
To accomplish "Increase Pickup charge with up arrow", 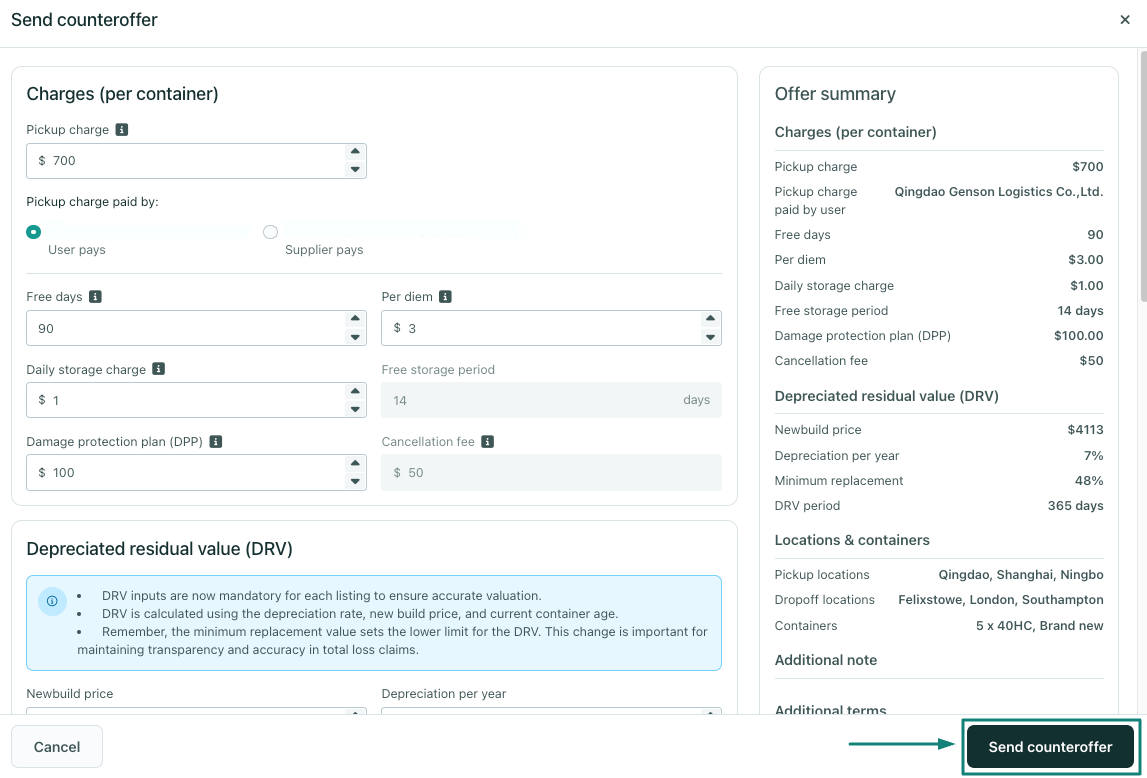I will pos(355,152).
